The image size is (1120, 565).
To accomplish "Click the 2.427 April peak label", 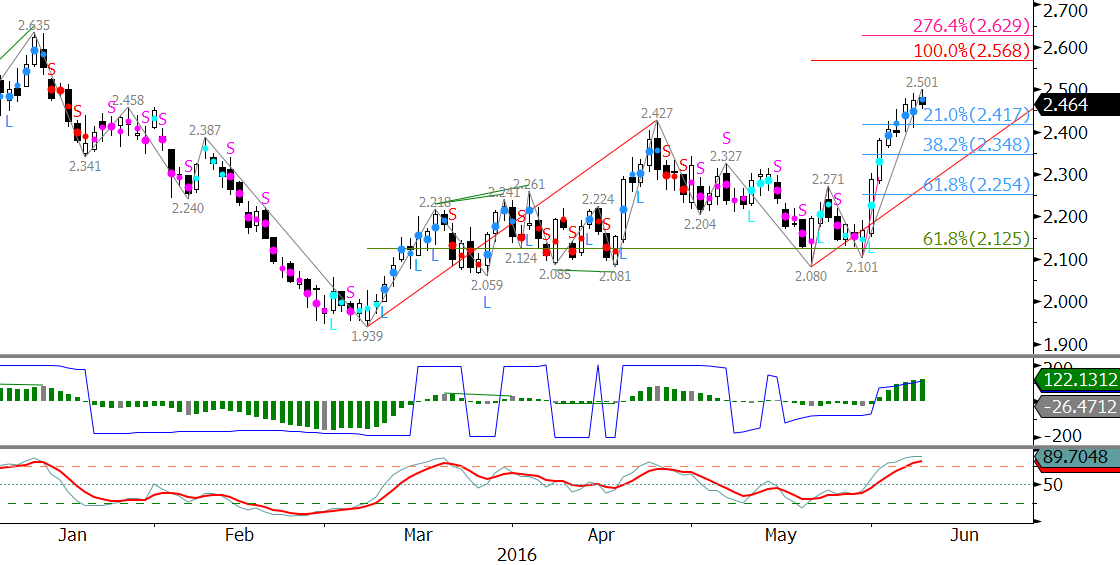I will [656, 113].
